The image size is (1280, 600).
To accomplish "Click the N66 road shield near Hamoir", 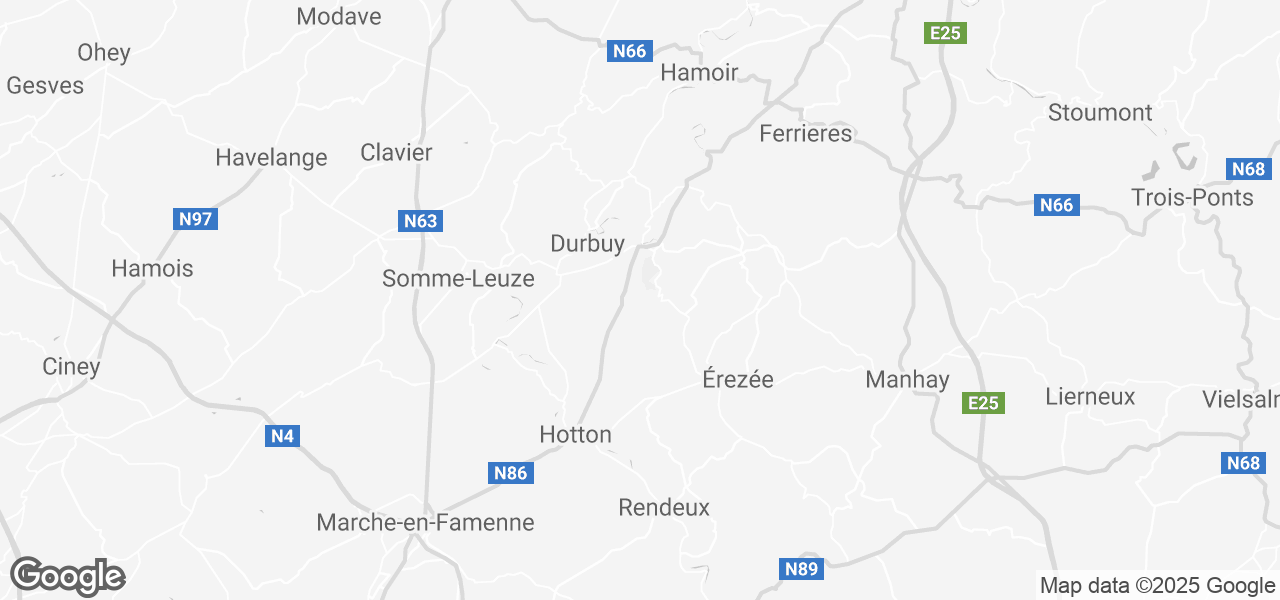I will tap(629, 51).
